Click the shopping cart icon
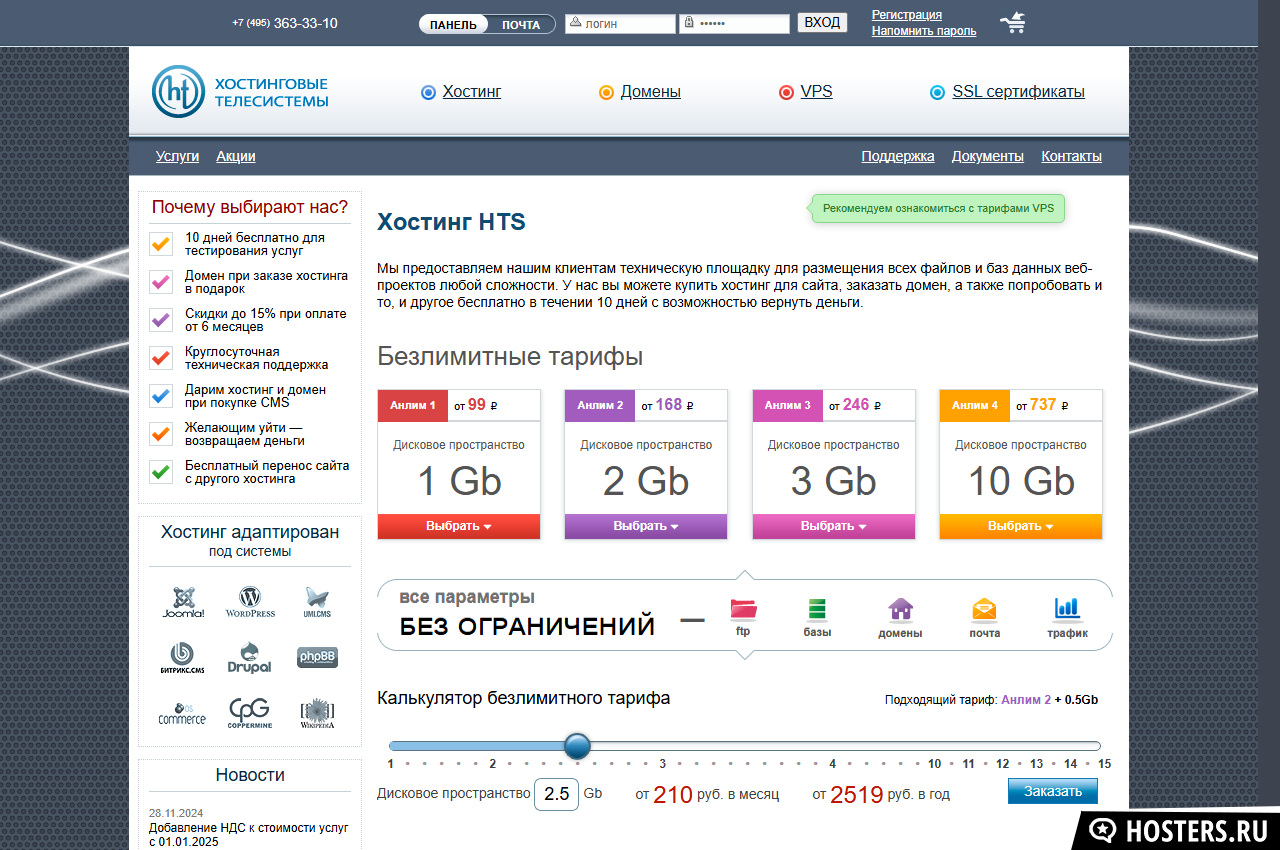 (x=1013, y=23)
